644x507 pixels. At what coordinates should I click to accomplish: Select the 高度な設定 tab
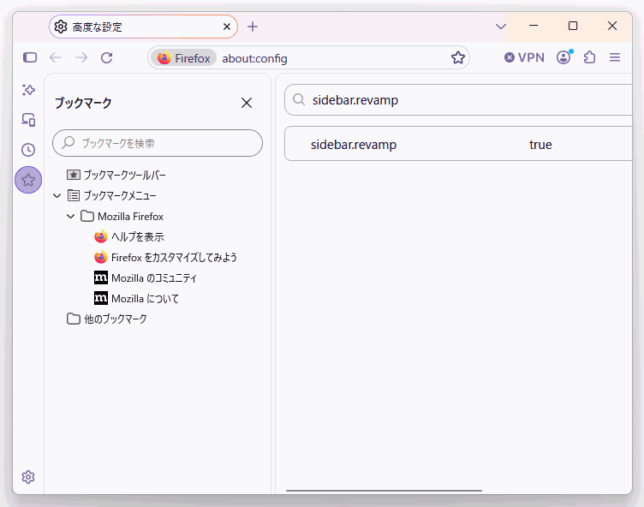[143, 27]
